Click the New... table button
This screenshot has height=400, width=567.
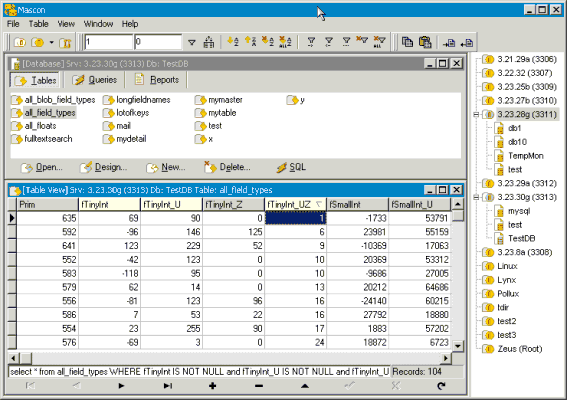coord(166,167)
